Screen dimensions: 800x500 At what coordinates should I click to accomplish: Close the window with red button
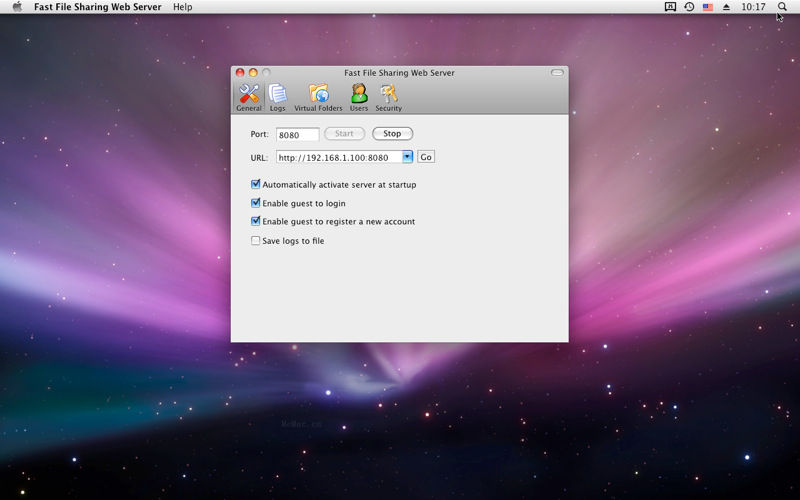[x=240, y=72]
